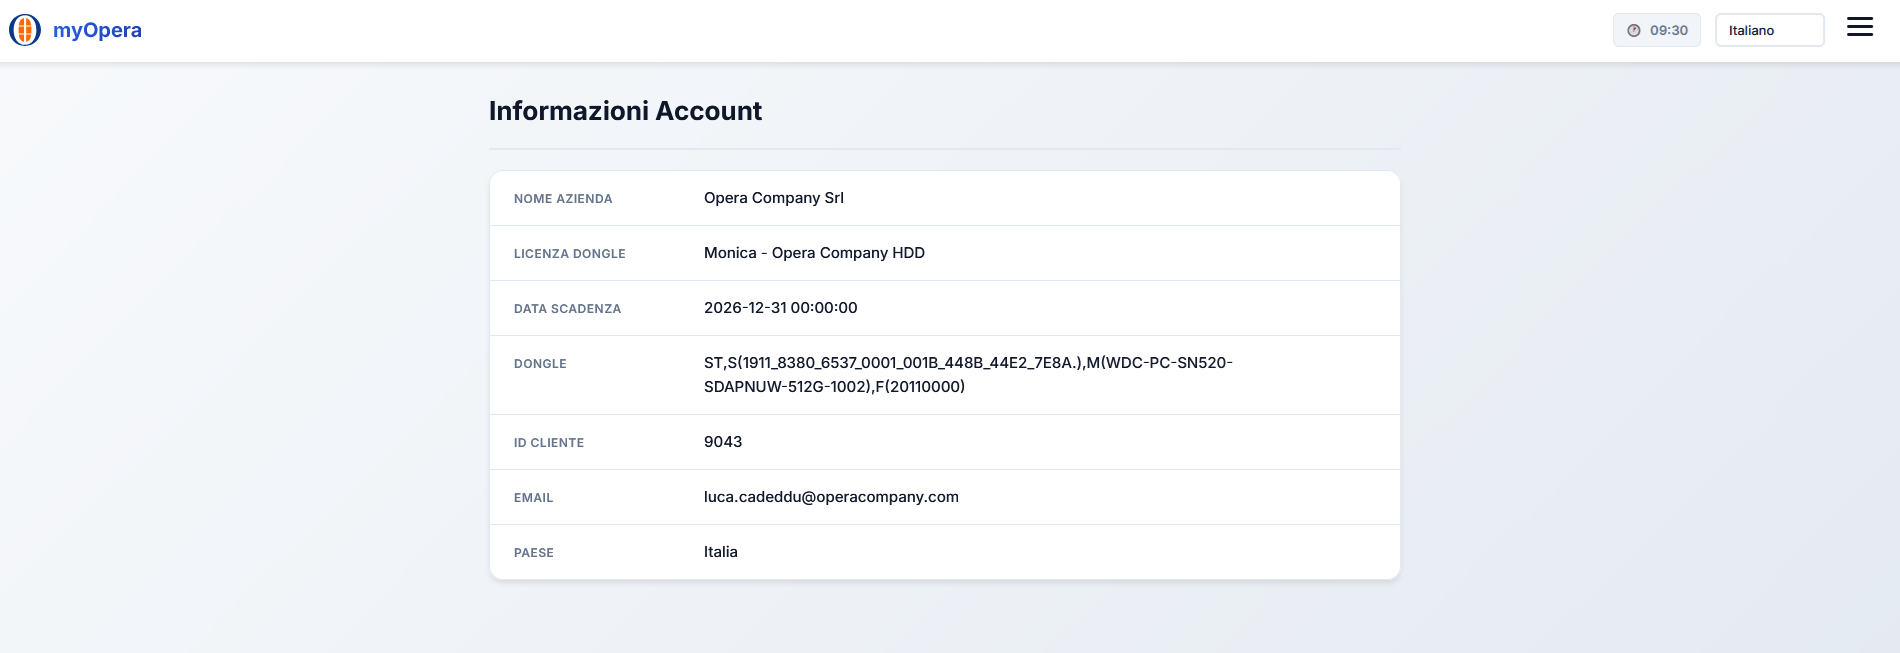The image size is (1900, 653).
Task: Open the hamburger menu
Action: point(1859,28)
